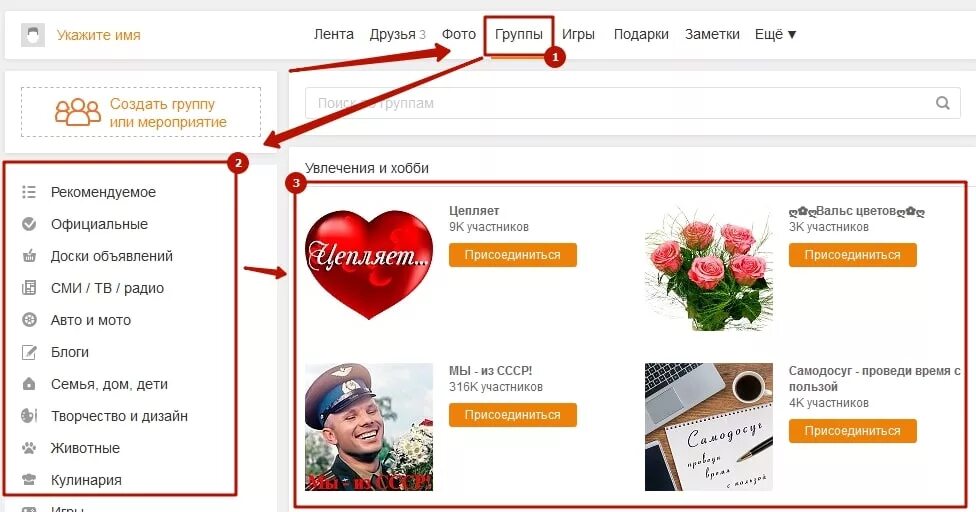Viewport: 976px width, 512px height.
Task: Click the Укажите имя link
Action: 98,35
